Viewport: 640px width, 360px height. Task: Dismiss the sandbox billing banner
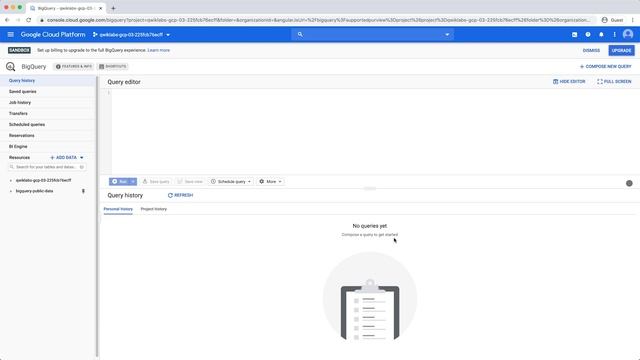[591, 51]
